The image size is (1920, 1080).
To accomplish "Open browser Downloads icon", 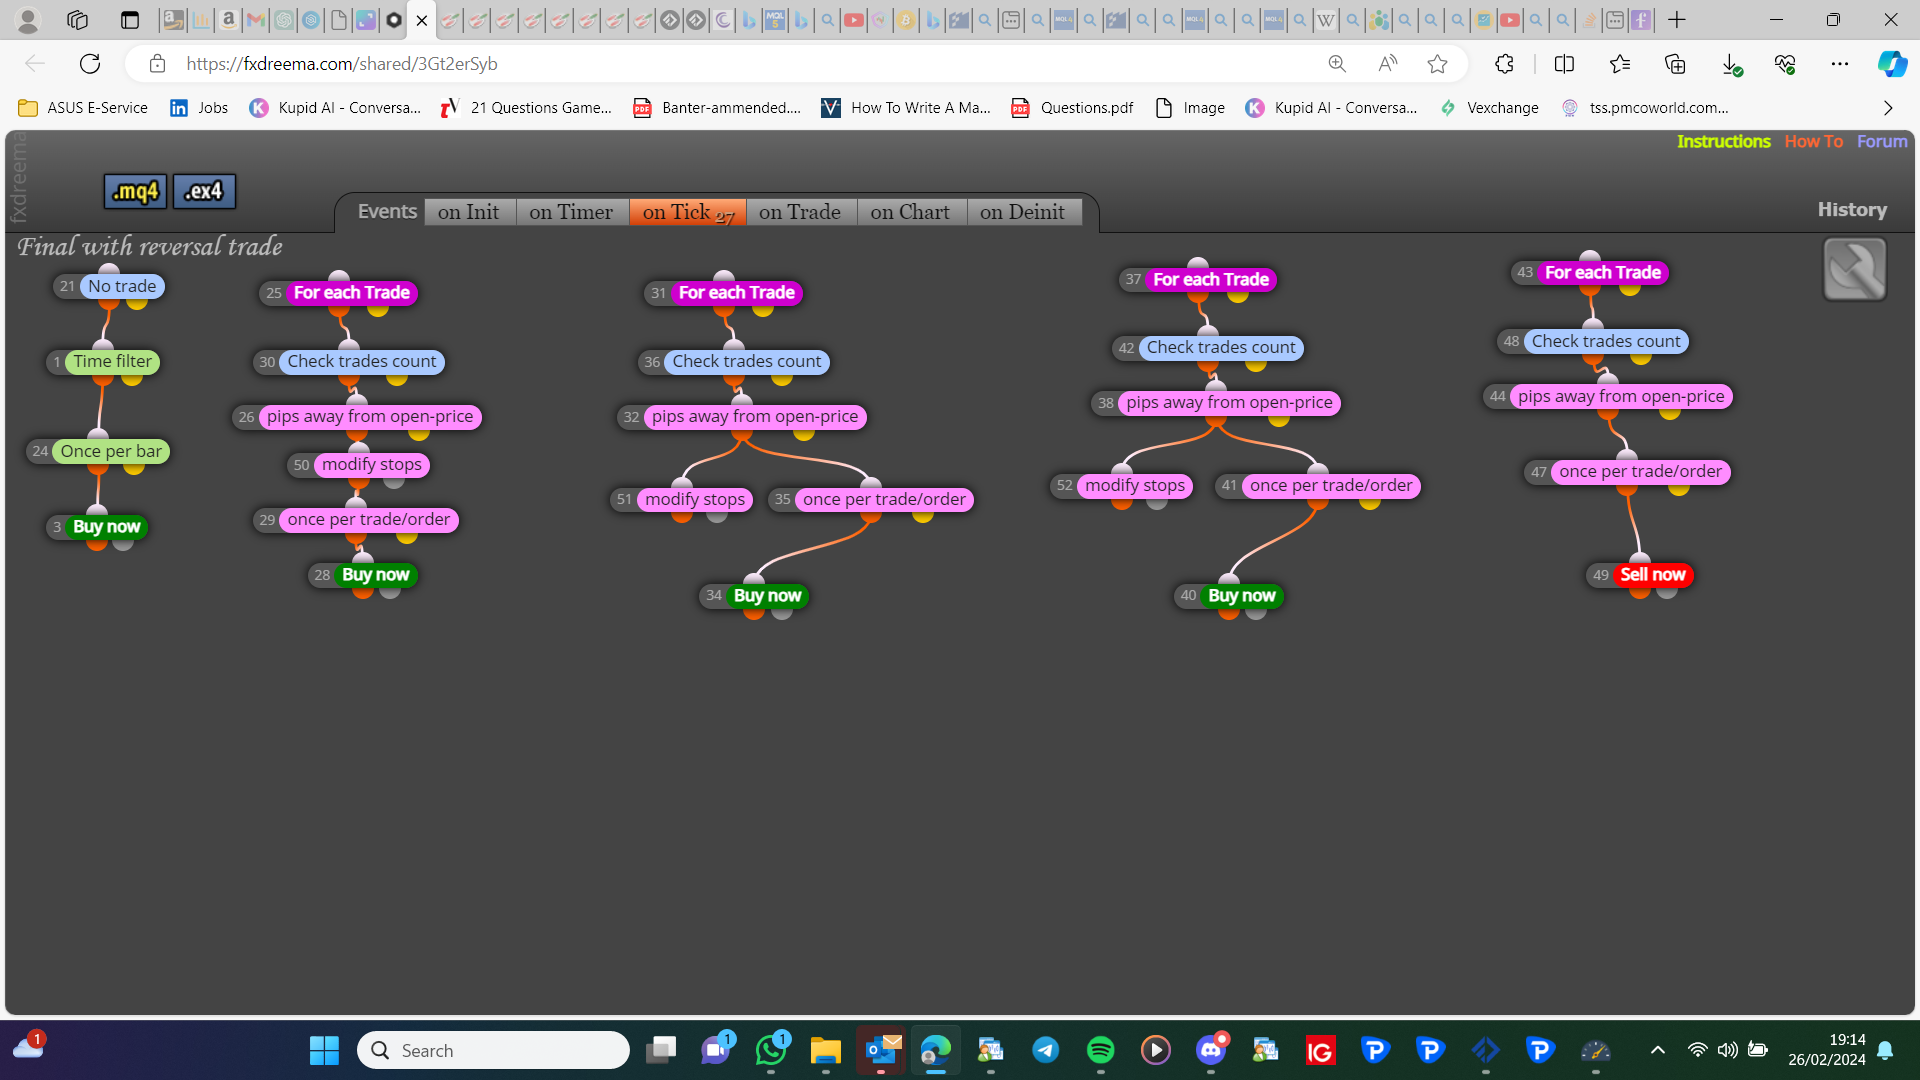I will pos(1731,64).
